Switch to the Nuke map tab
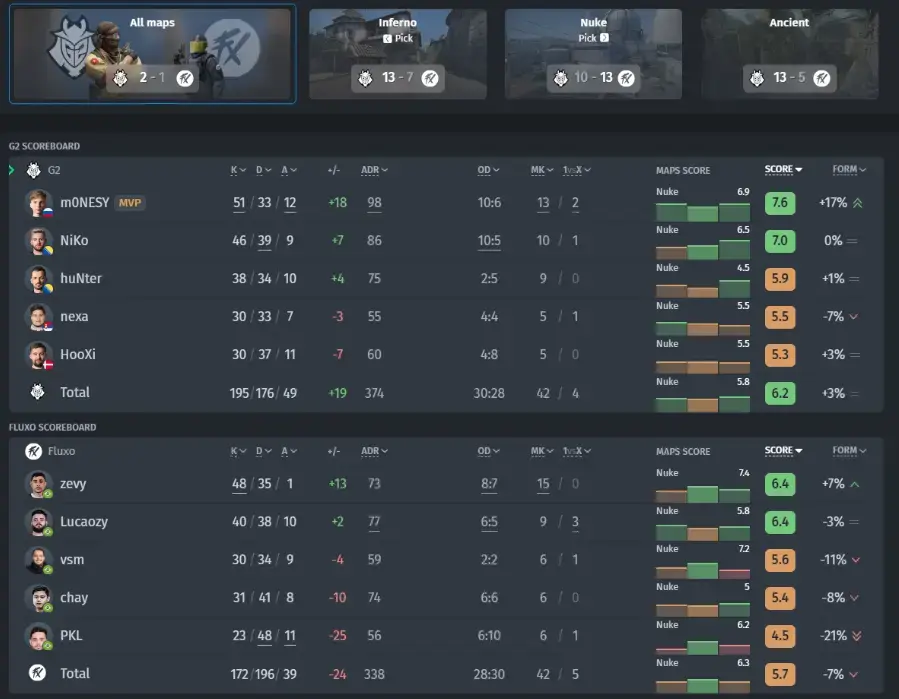The image size is (899, 699). (x=593, y=54)
